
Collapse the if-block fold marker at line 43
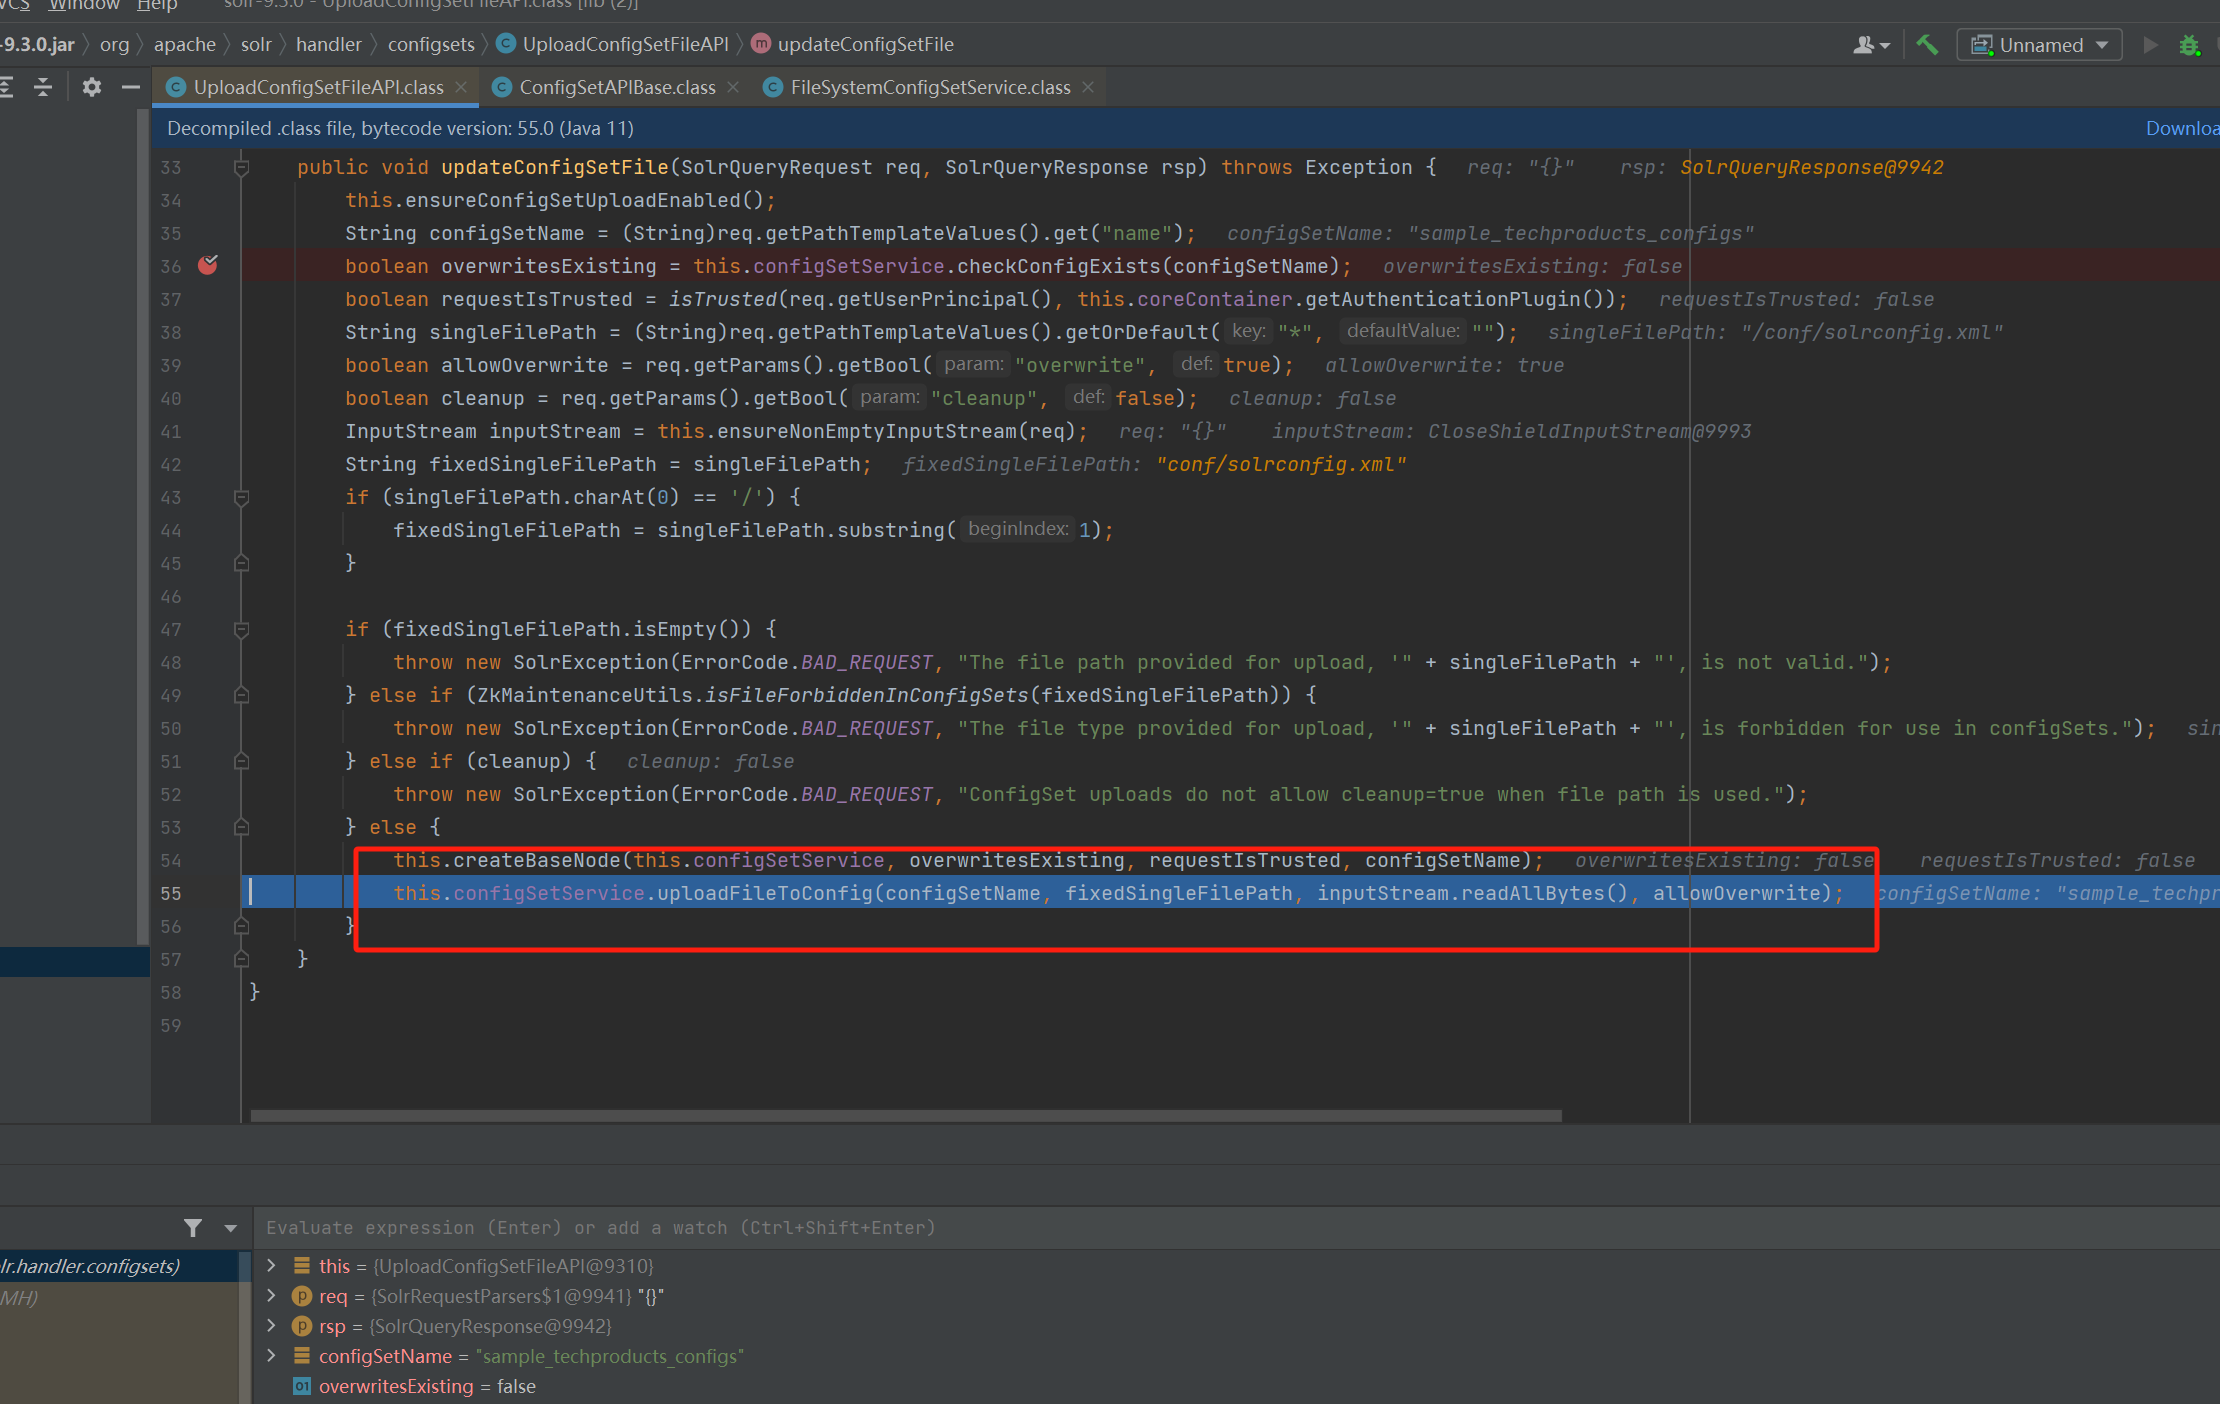point(241,497)
